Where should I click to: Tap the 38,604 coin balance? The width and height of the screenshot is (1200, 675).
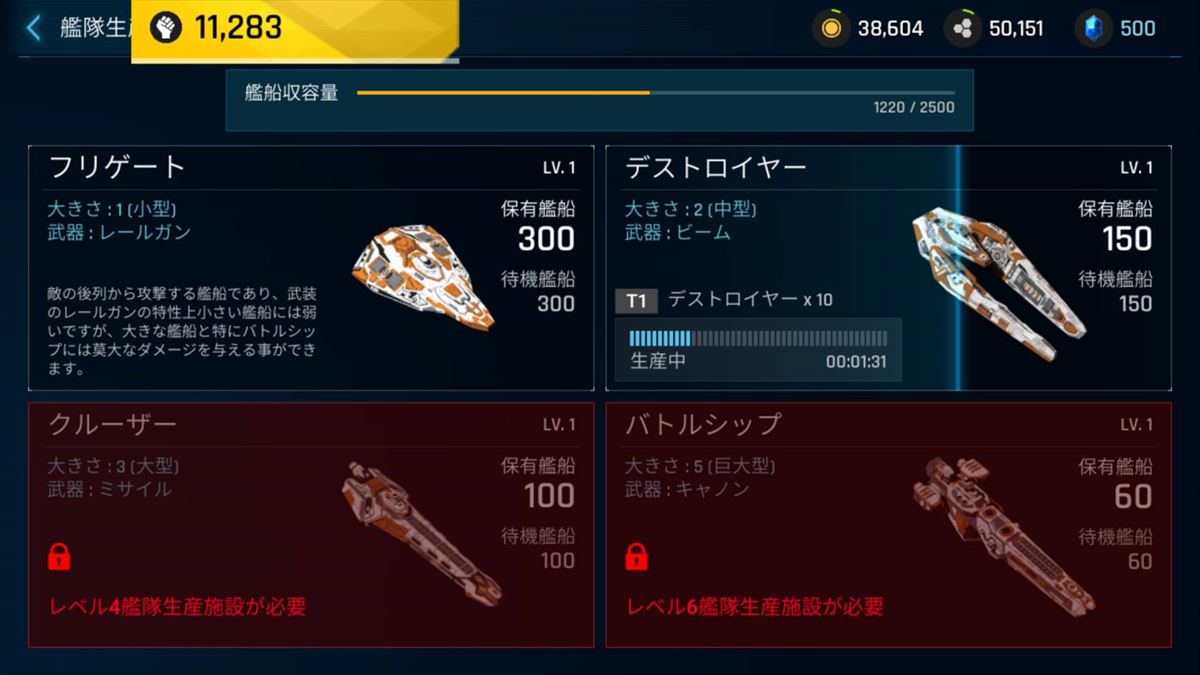coord(890,28)
